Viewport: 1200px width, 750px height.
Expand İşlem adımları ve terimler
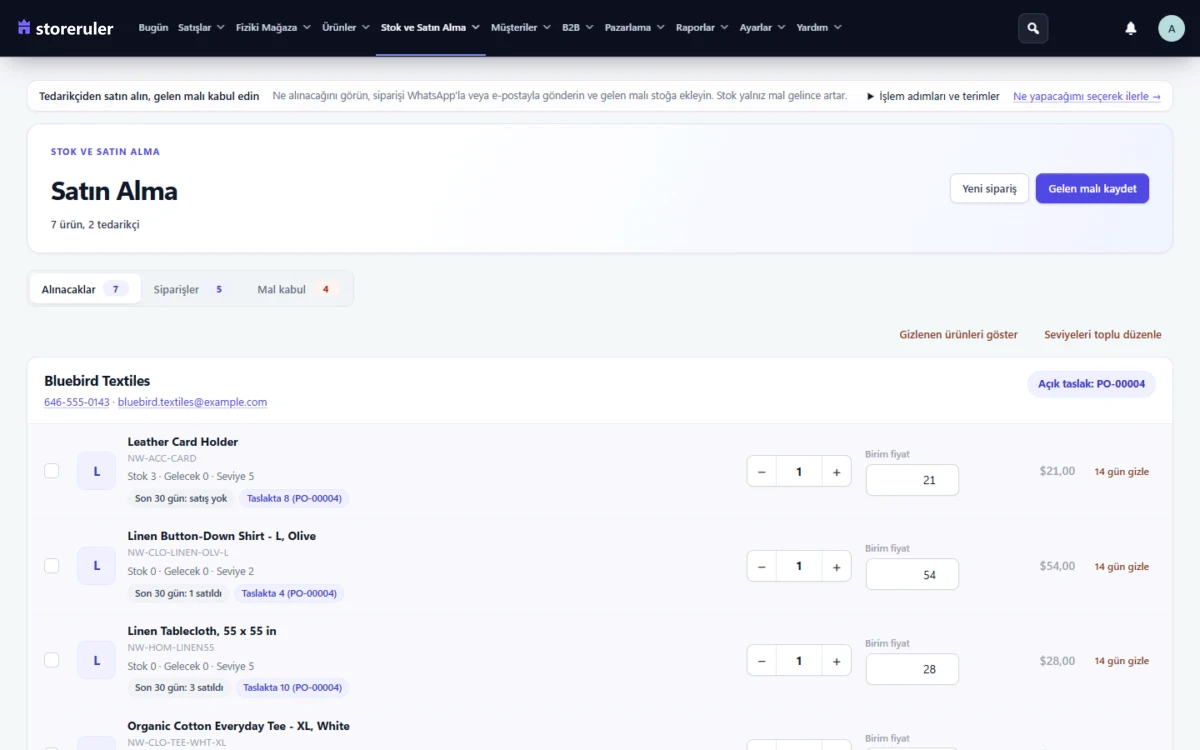933,96
